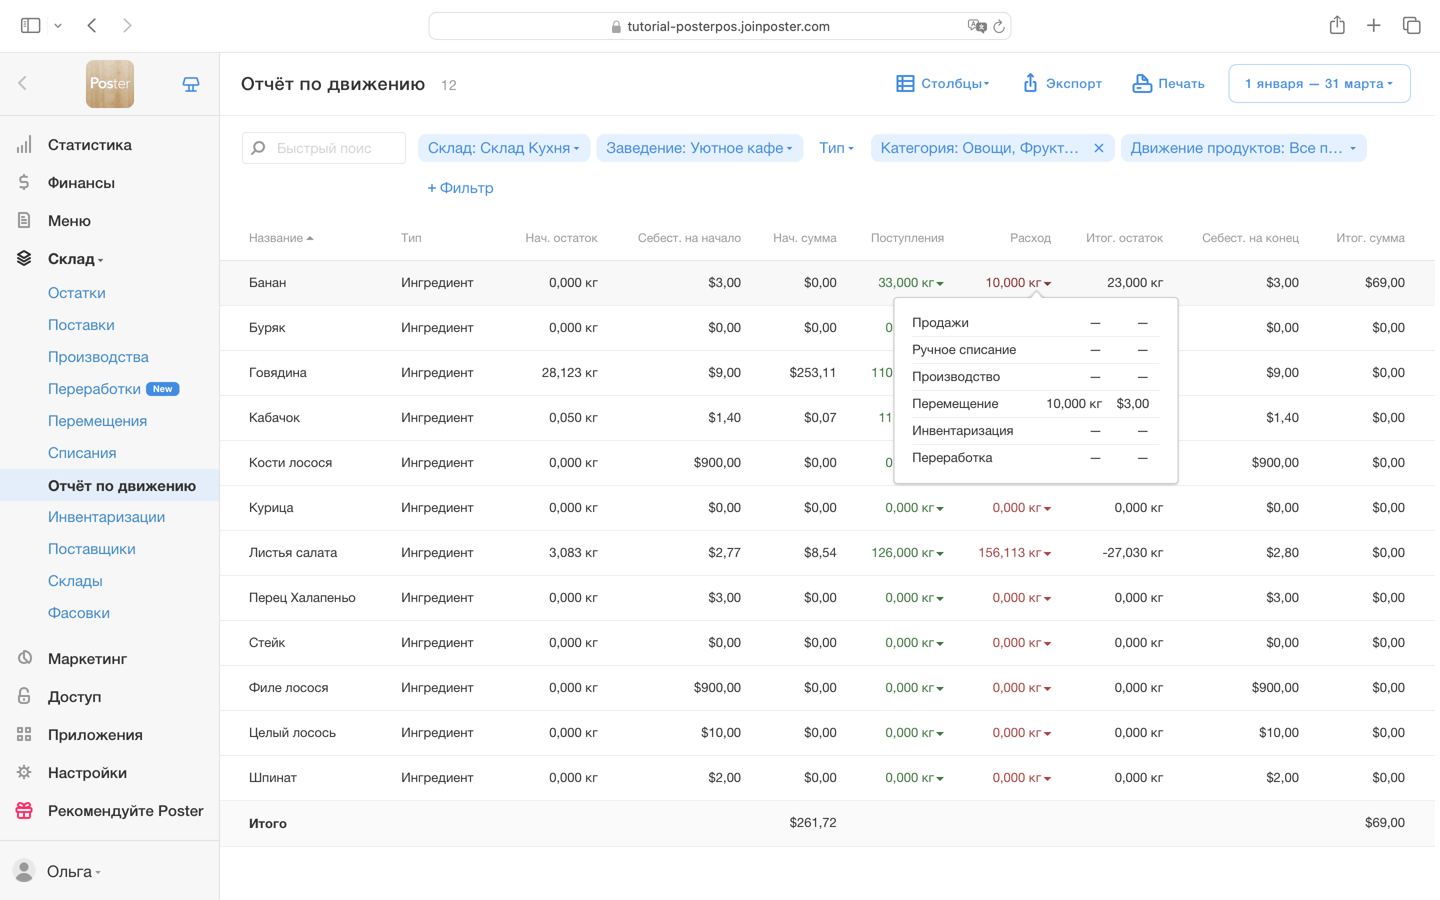Image resolution: width=1440 pixels, height=900 pixels.
Task: Expand the Склад: Склад Кухня filter
Action: tap(503, 148)
